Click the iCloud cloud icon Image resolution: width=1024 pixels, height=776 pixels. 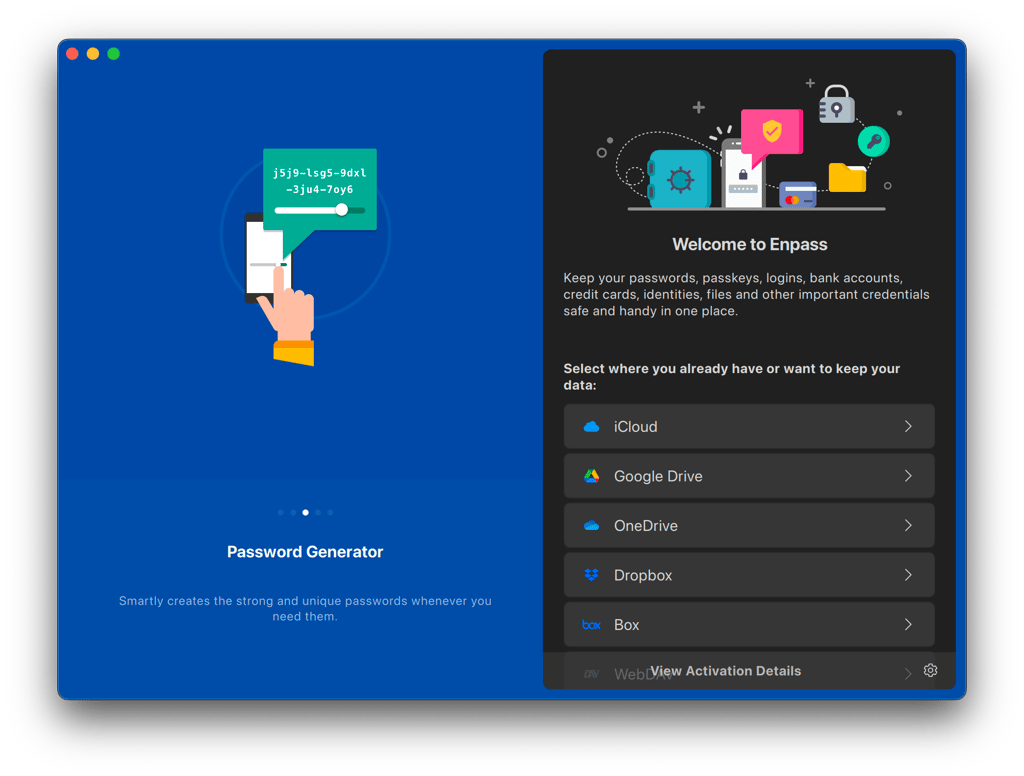click(591, 427)
